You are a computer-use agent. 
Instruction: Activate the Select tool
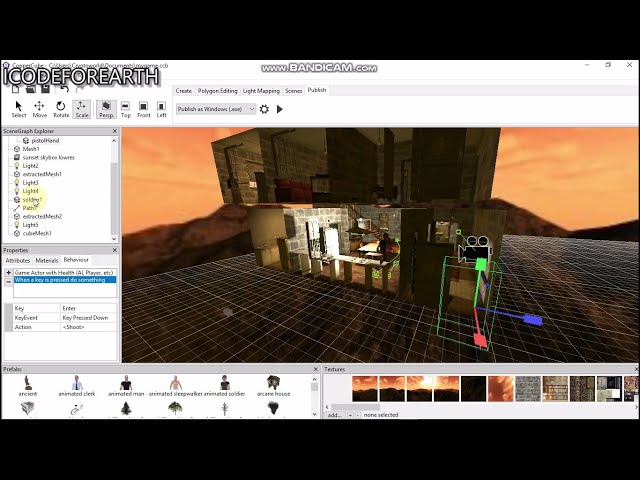tap(18, 109)
